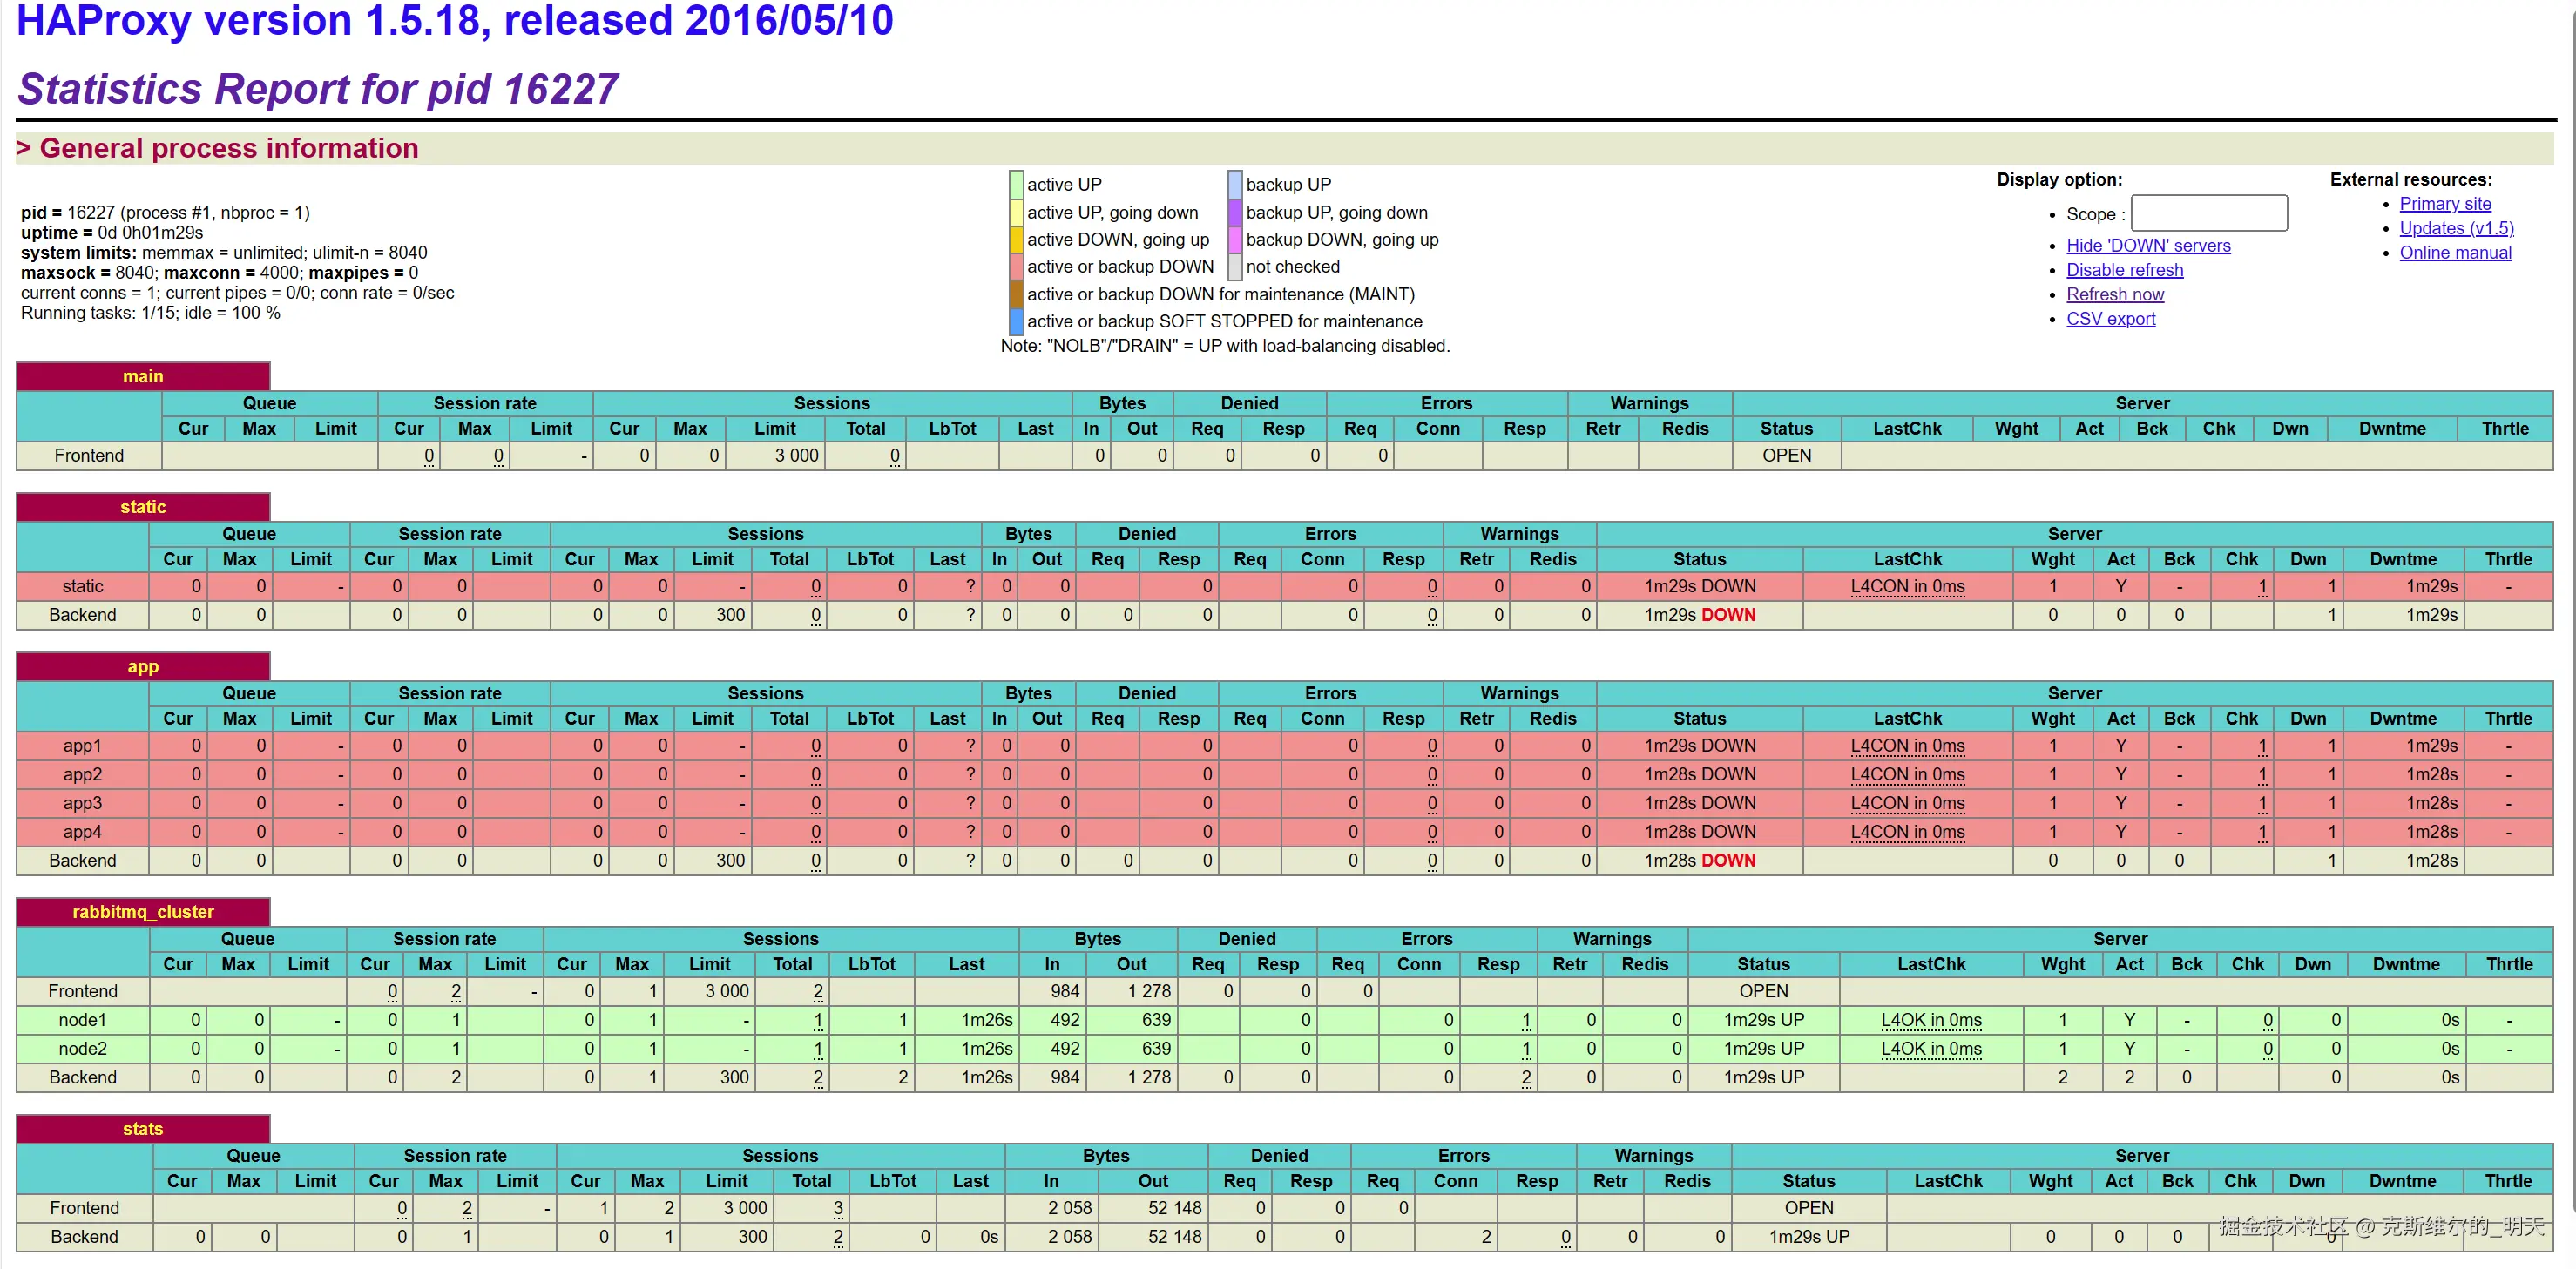
Task: Click the rabbitmq_cluster proxy title
Action: coord(143,912)
